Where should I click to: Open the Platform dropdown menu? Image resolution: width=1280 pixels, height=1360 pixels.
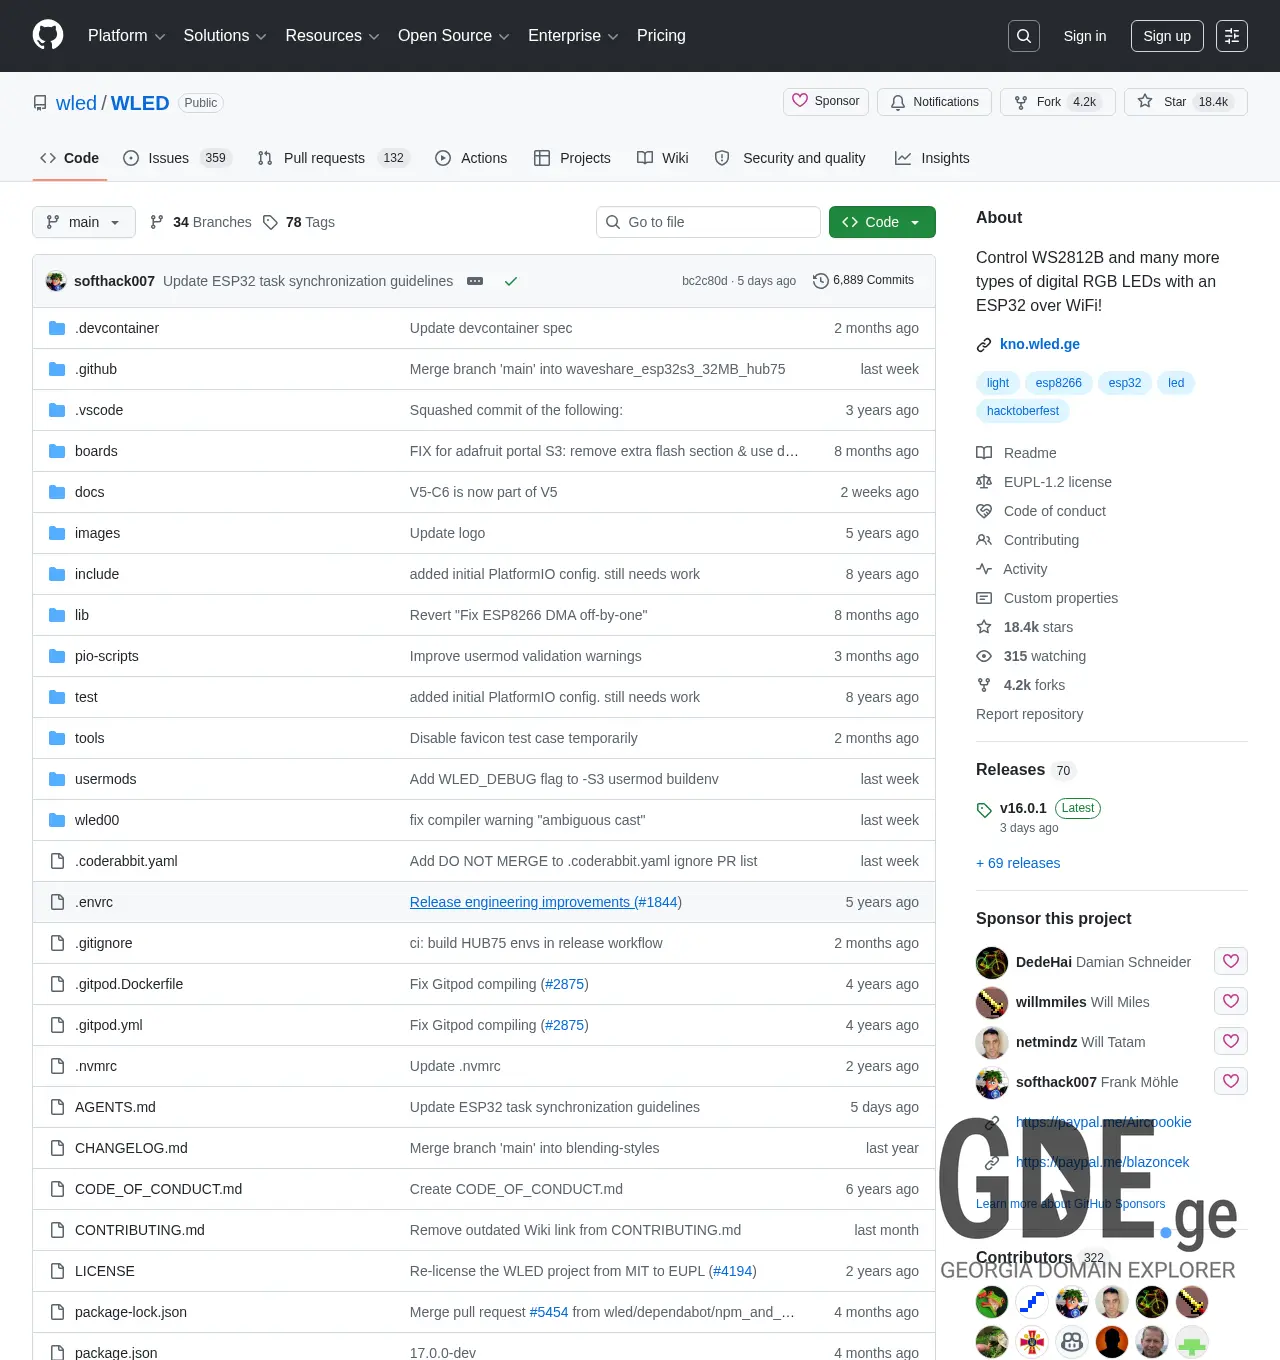(x=127, y=36)
